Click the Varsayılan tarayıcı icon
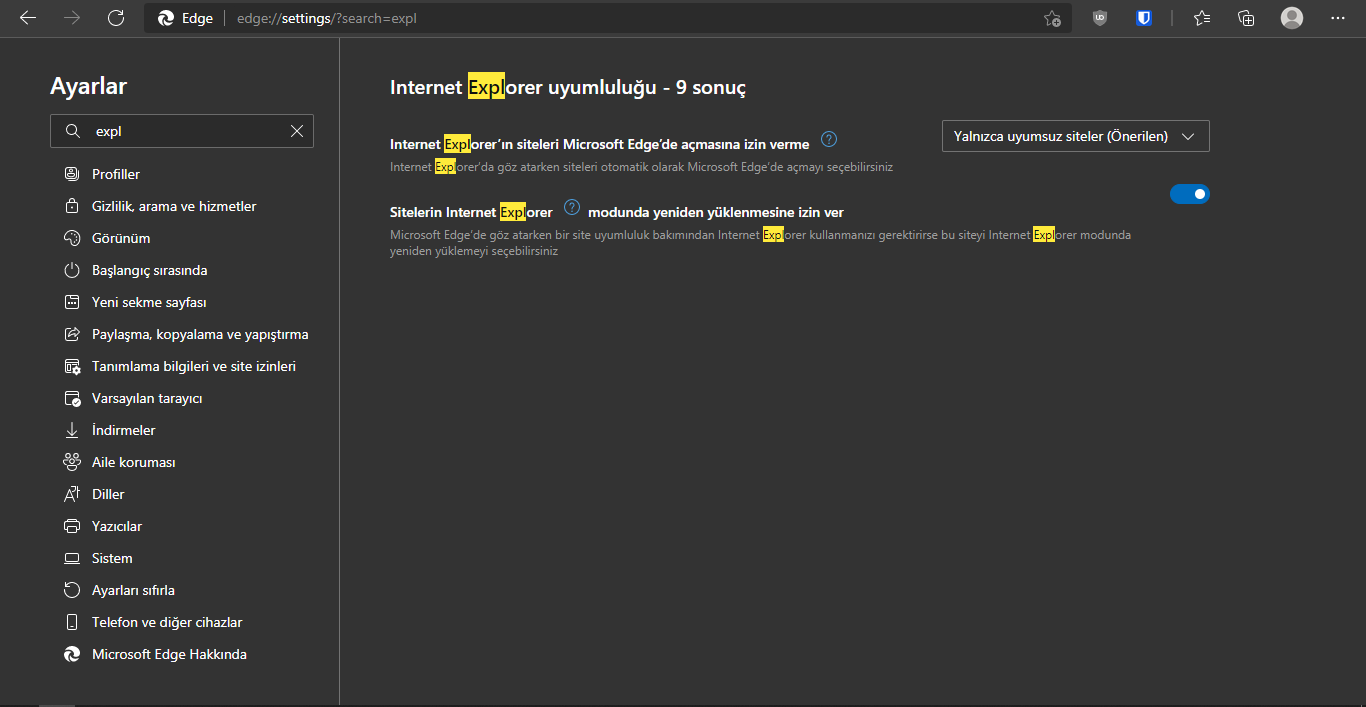Image resolution: width=1366 pixels, height=707 pixels. pyautogui.click(x=72, y=398)
